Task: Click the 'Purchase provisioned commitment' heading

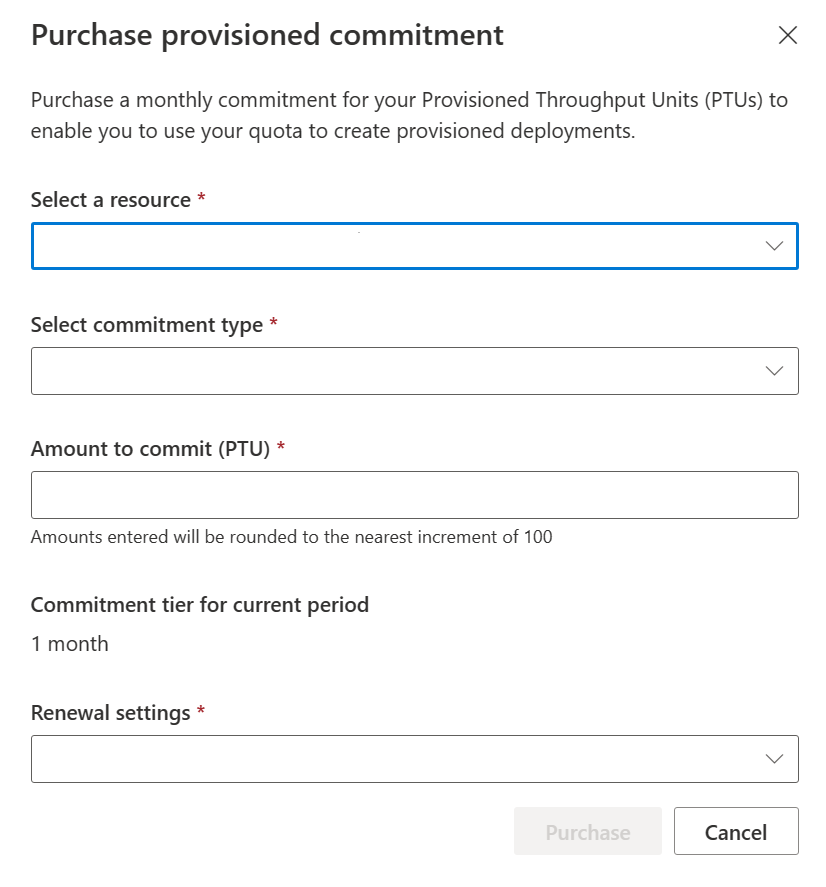Action: tap(267, 35)
